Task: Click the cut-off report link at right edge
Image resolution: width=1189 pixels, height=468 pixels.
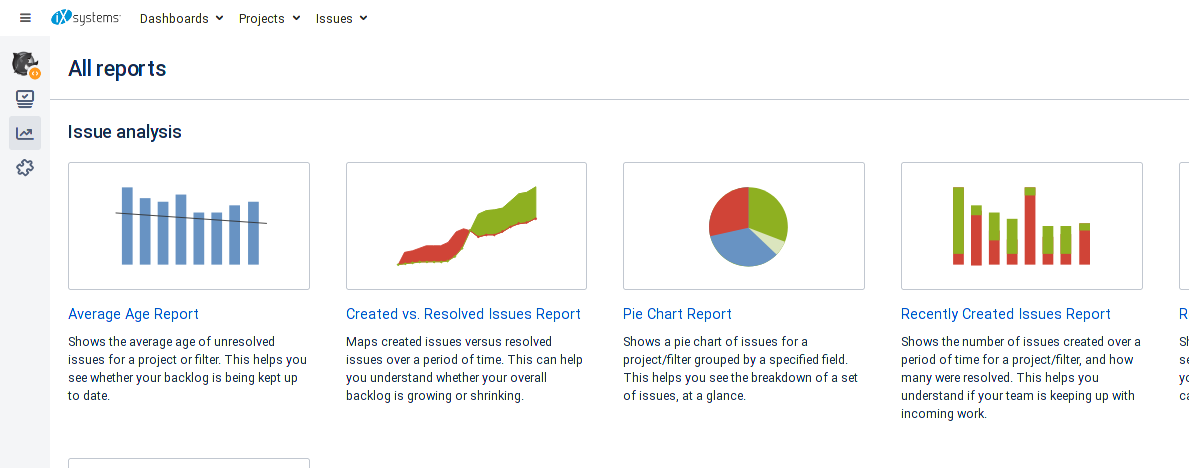Action: [1184, 314]
